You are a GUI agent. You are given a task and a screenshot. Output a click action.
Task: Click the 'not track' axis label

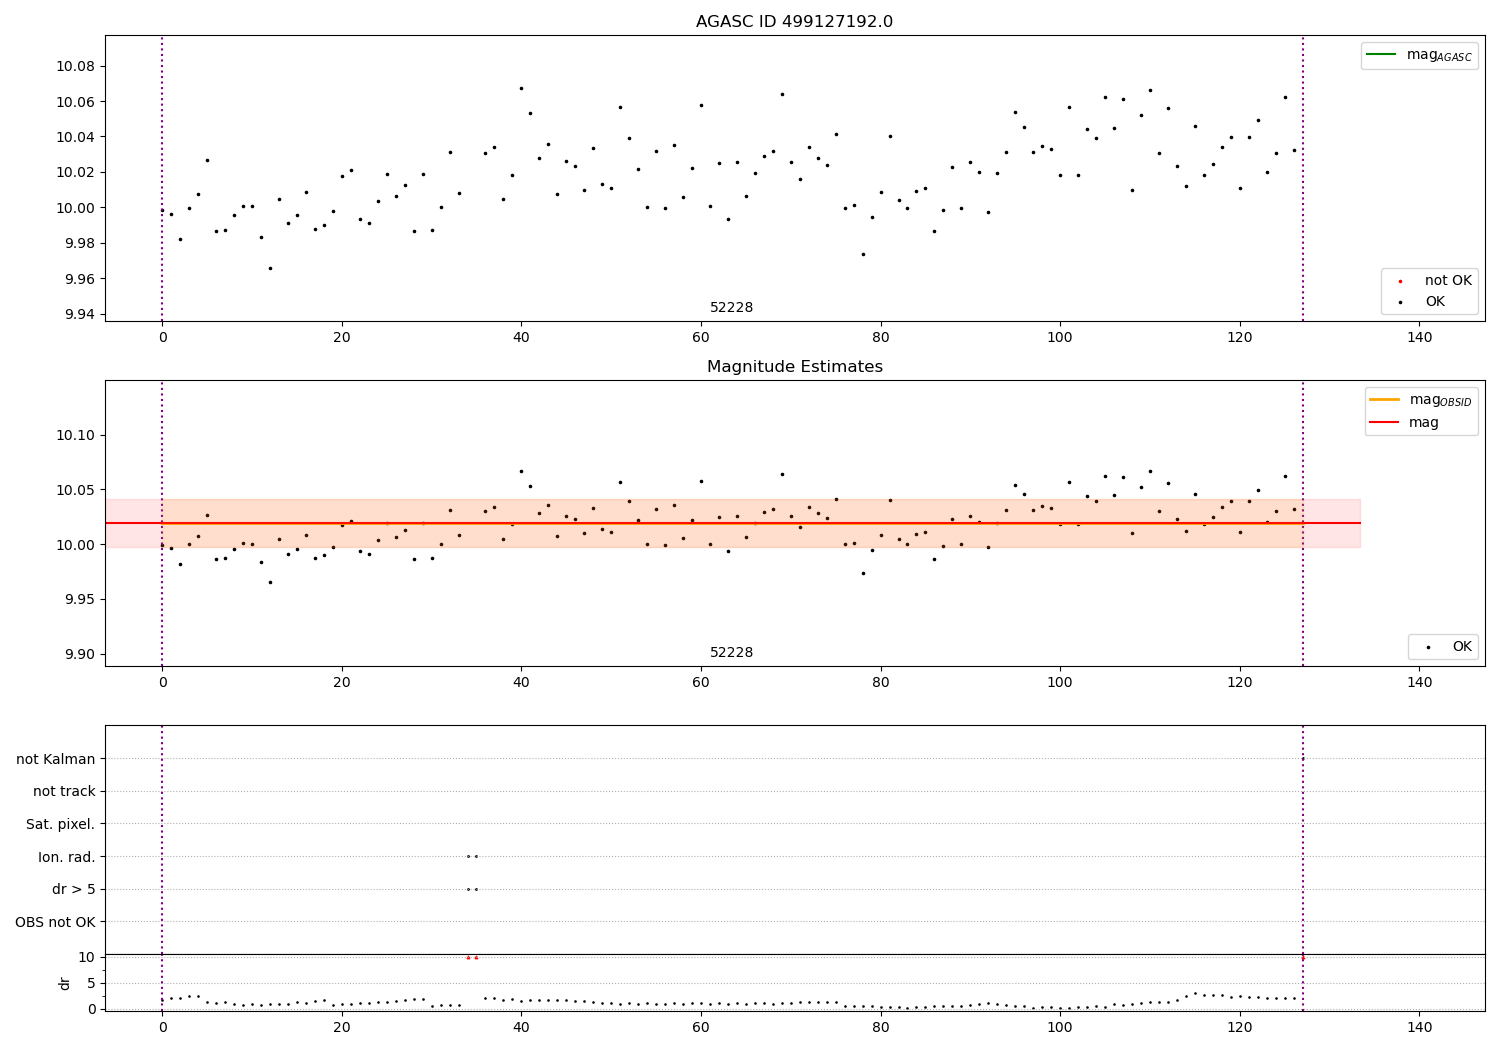[64, 792]
